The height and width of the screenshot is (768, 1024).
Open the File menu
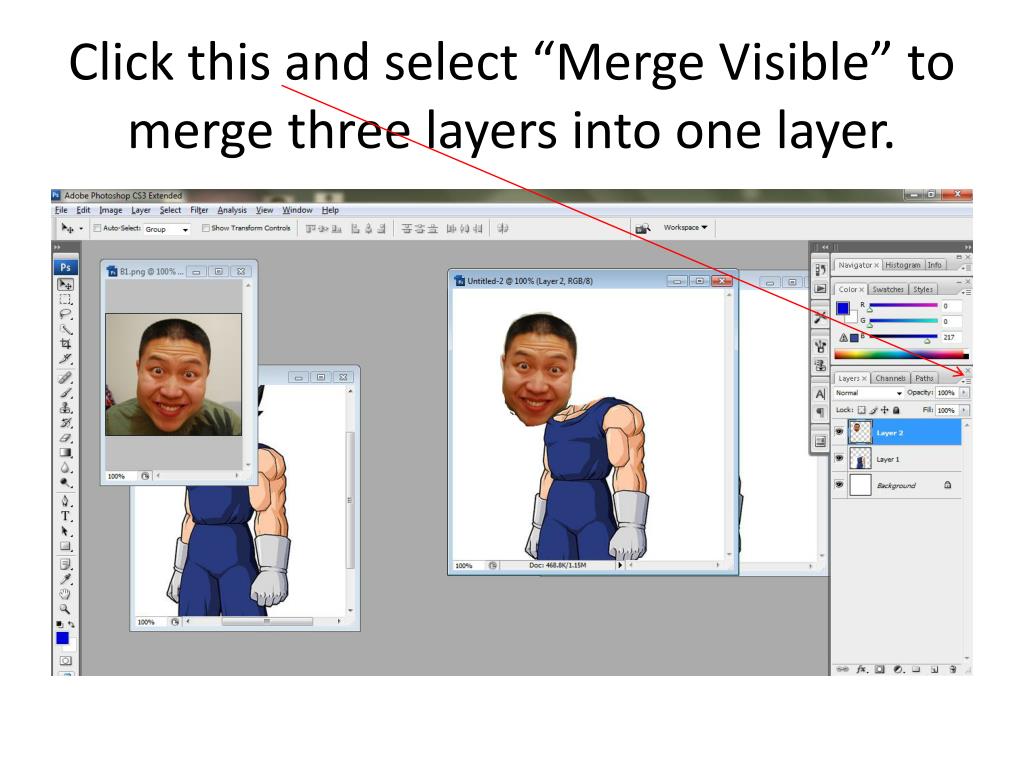coord(61,210)
